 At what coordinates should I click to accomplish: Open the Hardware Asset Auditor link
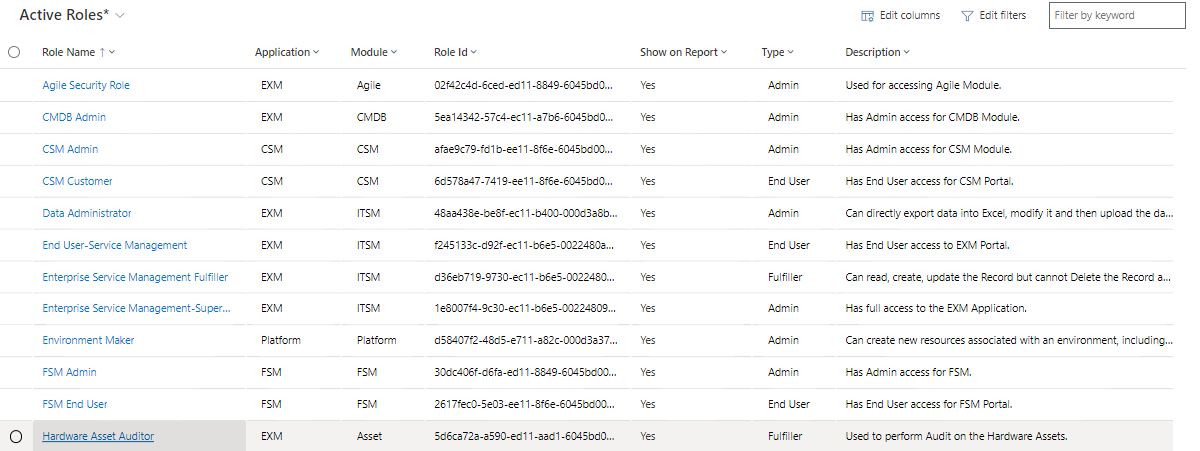click(98, 436)
